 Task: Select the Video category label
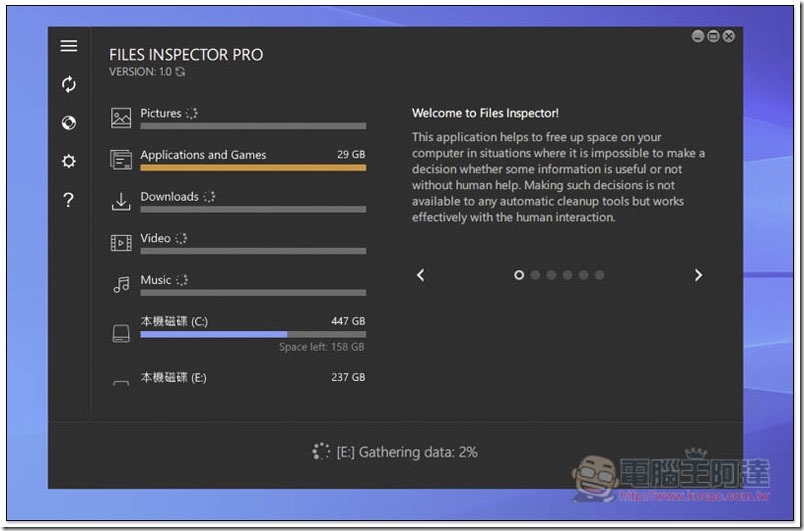click(x=155, y=238)
